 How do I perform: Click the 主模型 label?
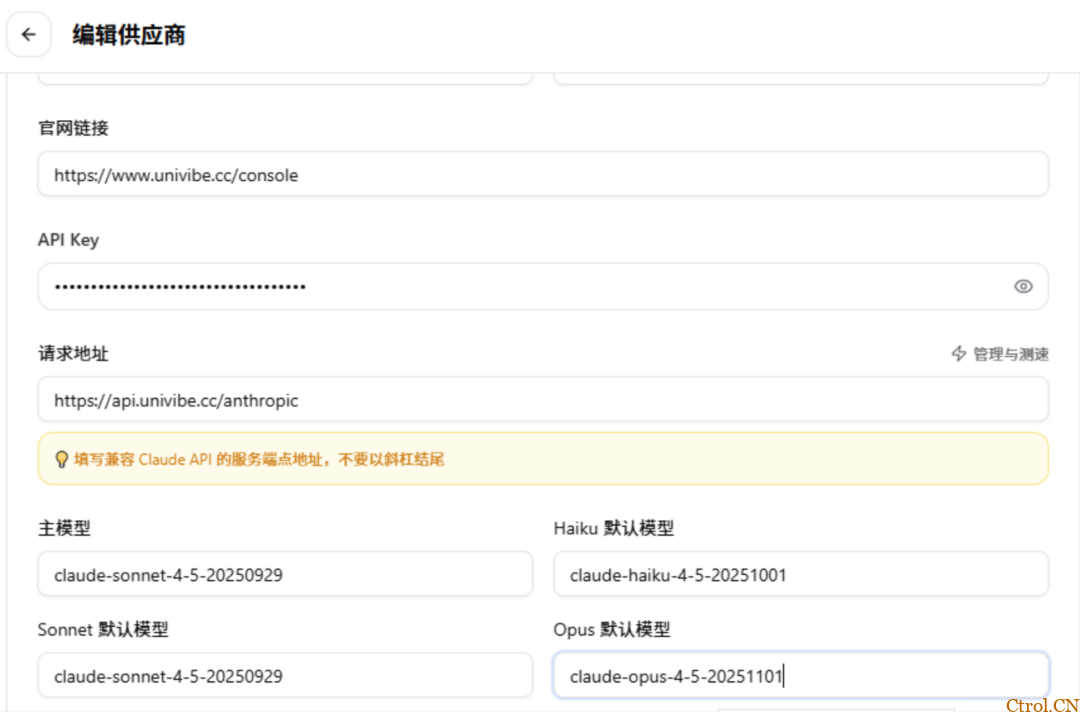pos(64,528)
